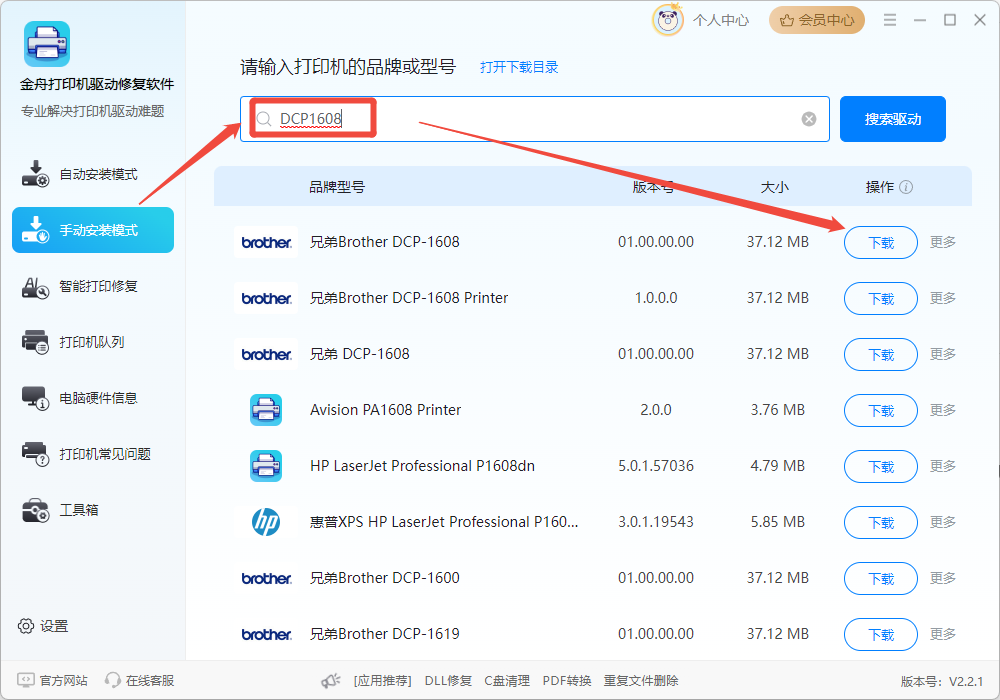The height and width of the screenshot is (700, 1000).
Task: Download 兄弟Brother DCP-1600 driver
Action: (x=881, y=578)
